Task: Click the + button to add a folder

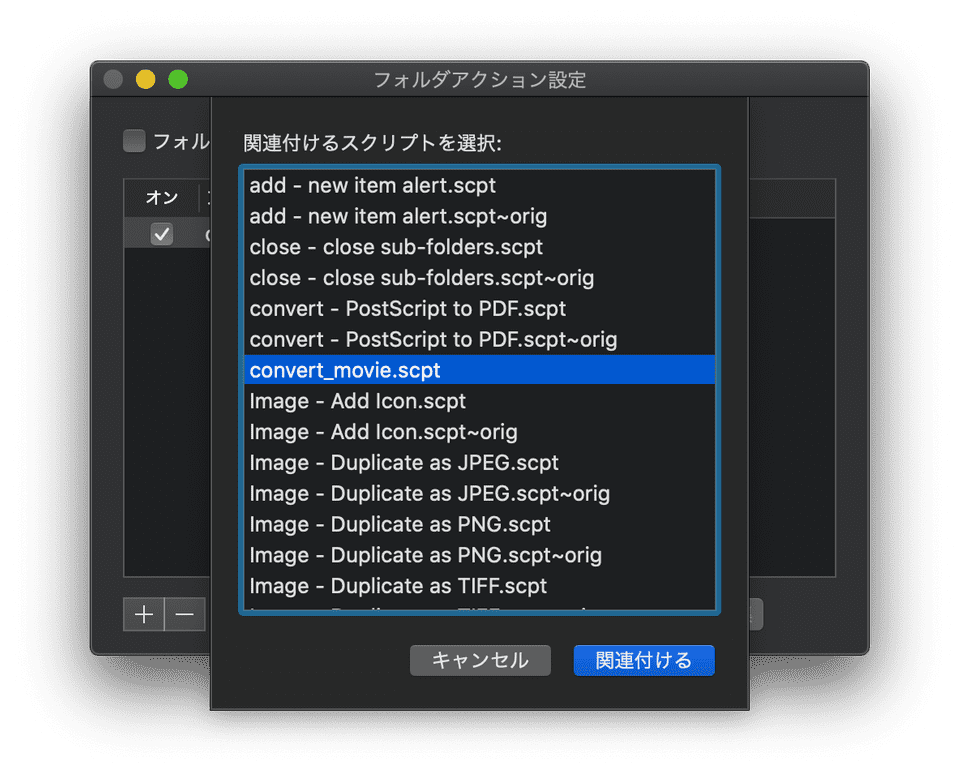Action: (143, 614)
